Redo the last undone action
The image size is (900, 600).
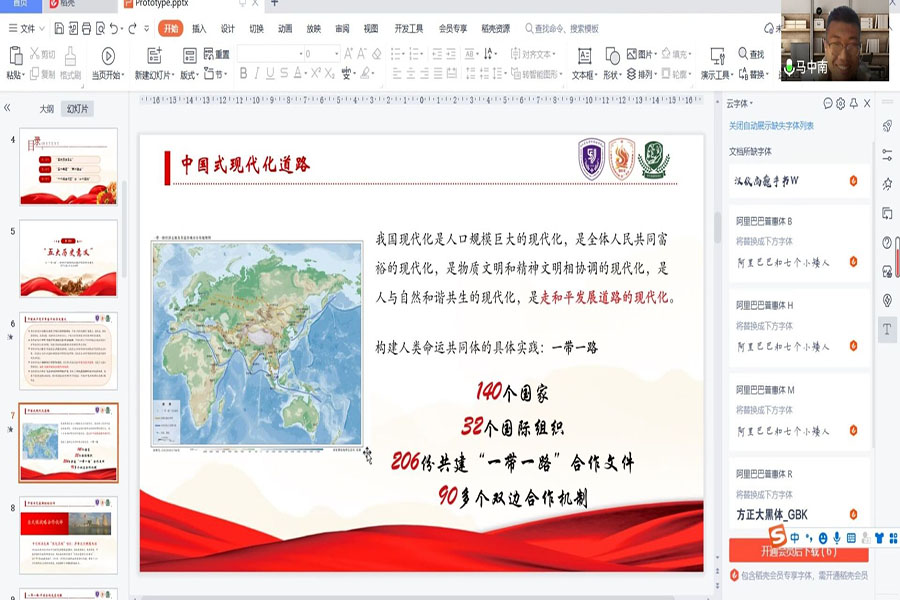(x=133, y=28)
